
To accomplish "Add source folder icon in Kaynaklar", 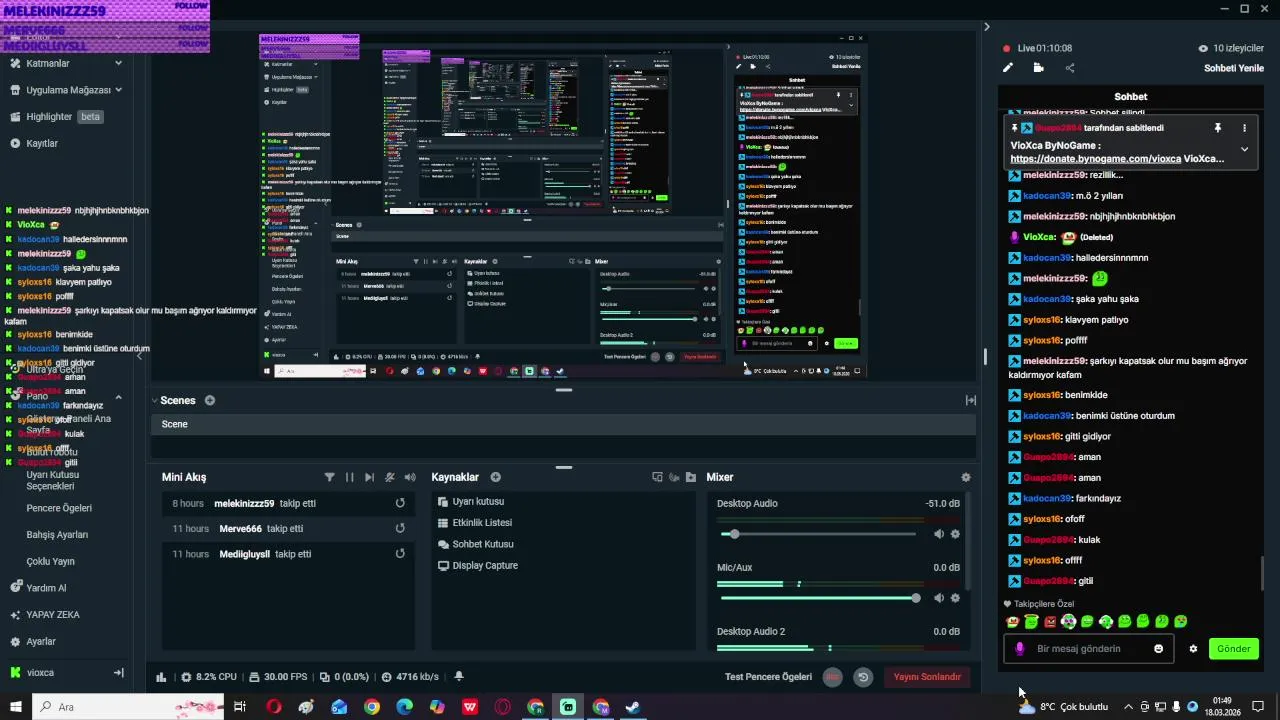I will (690, 477).
